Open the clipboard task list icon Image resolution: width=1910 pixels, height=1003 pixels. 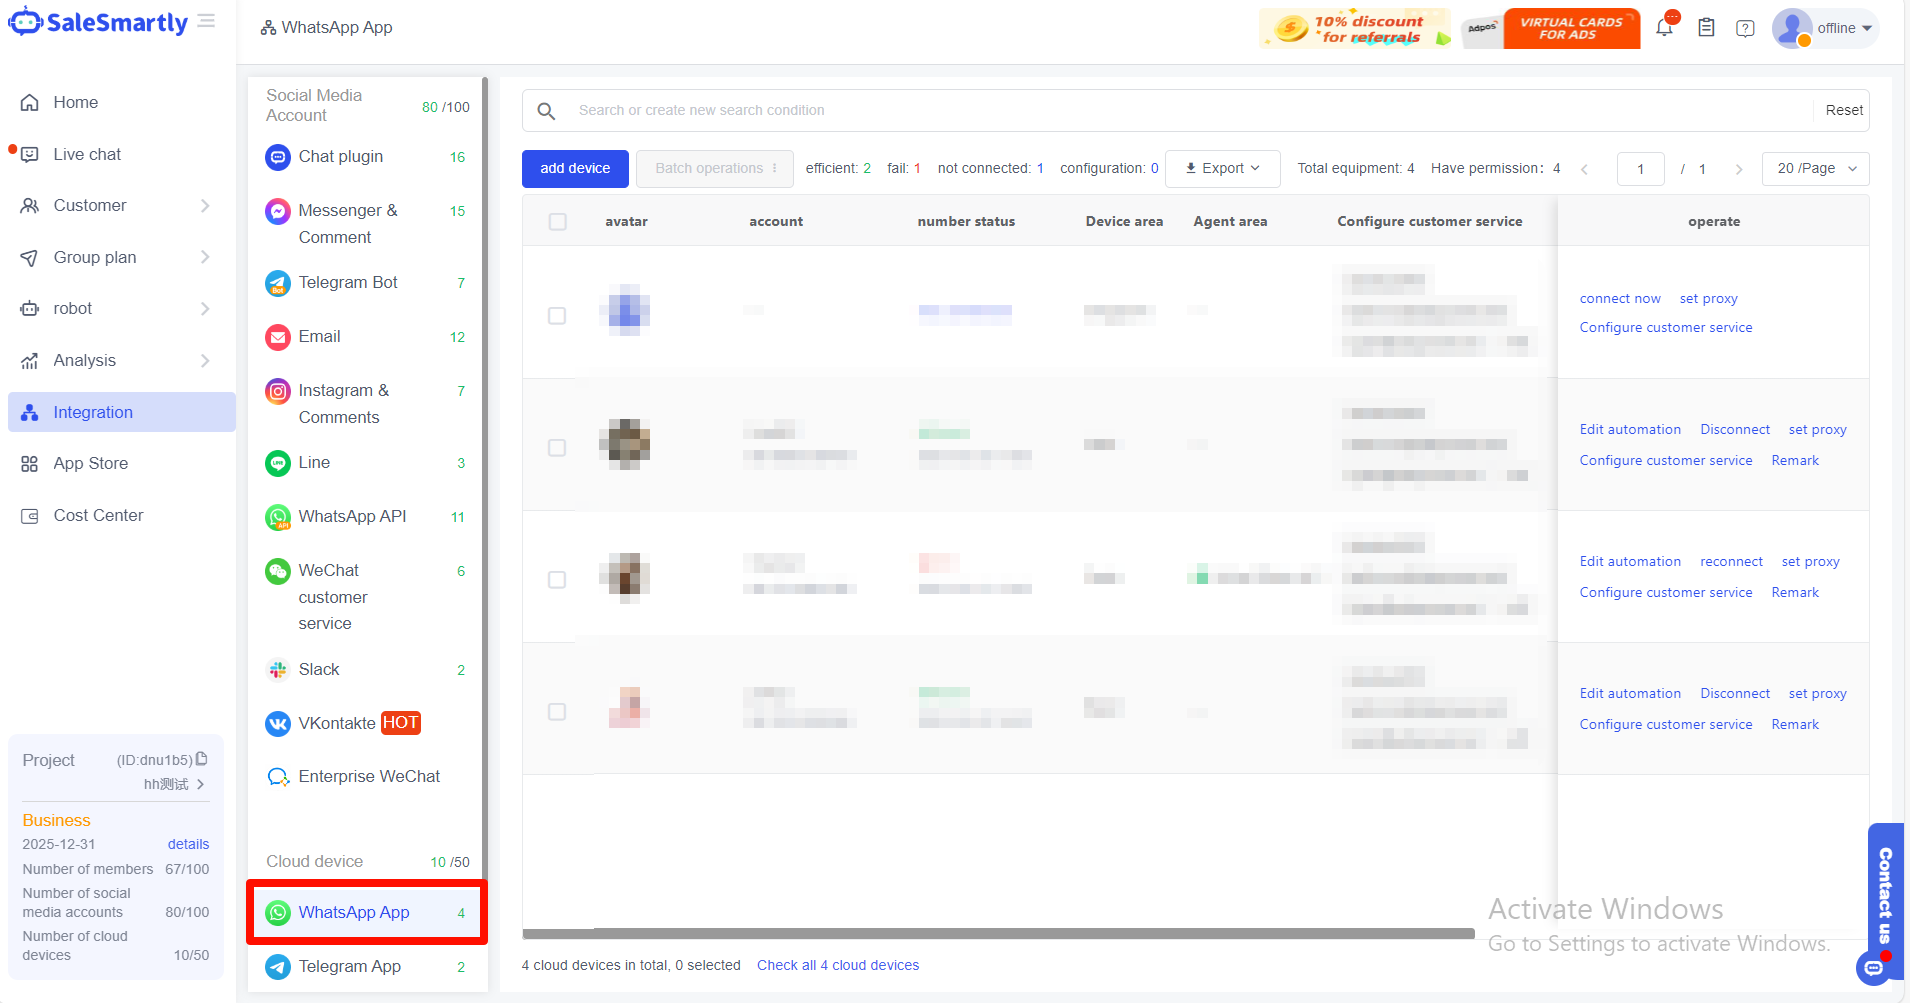coord(1706,28)
